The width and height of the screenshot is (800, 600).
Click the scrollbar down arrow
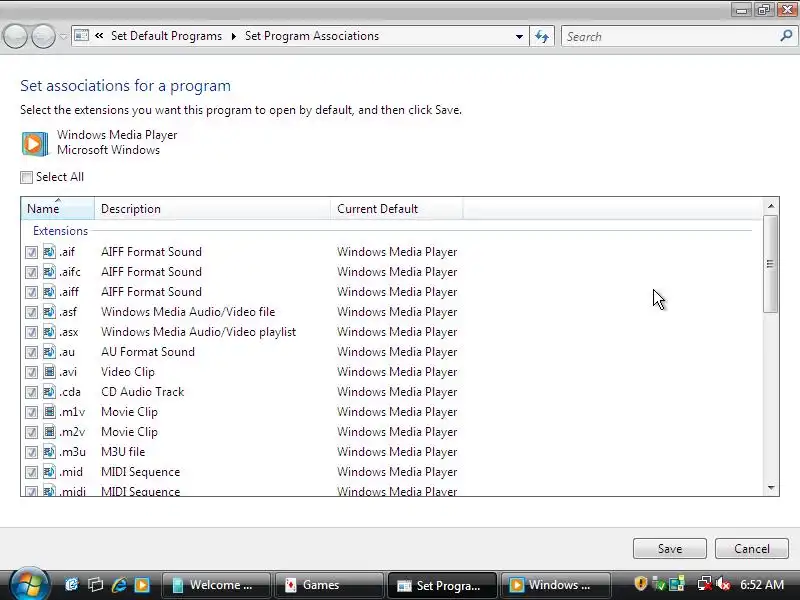[x=770, y=488]
